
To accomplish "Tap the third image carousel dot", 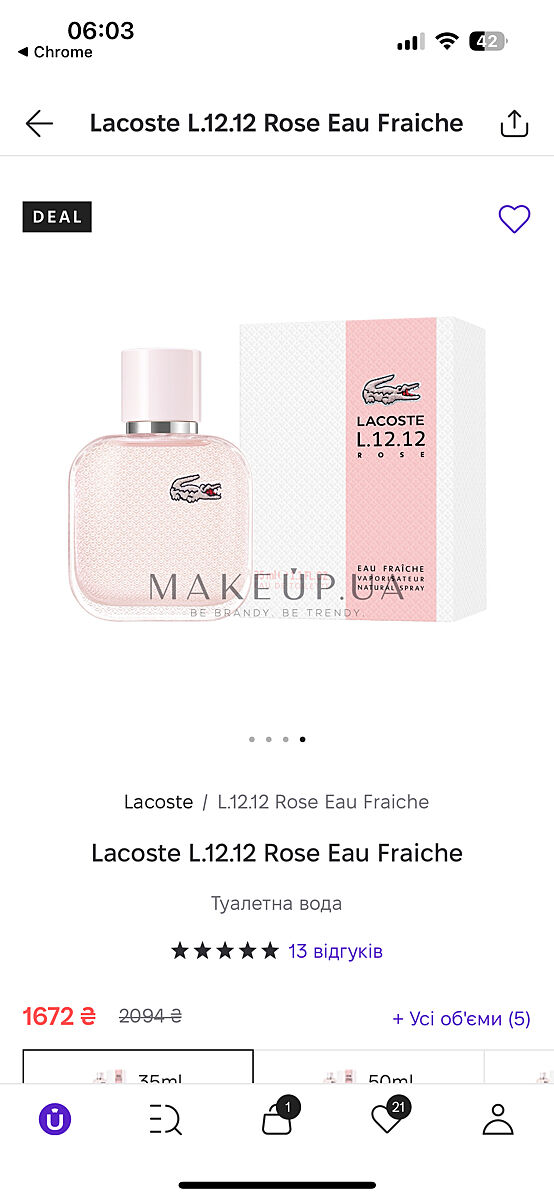I will point(285,740).
